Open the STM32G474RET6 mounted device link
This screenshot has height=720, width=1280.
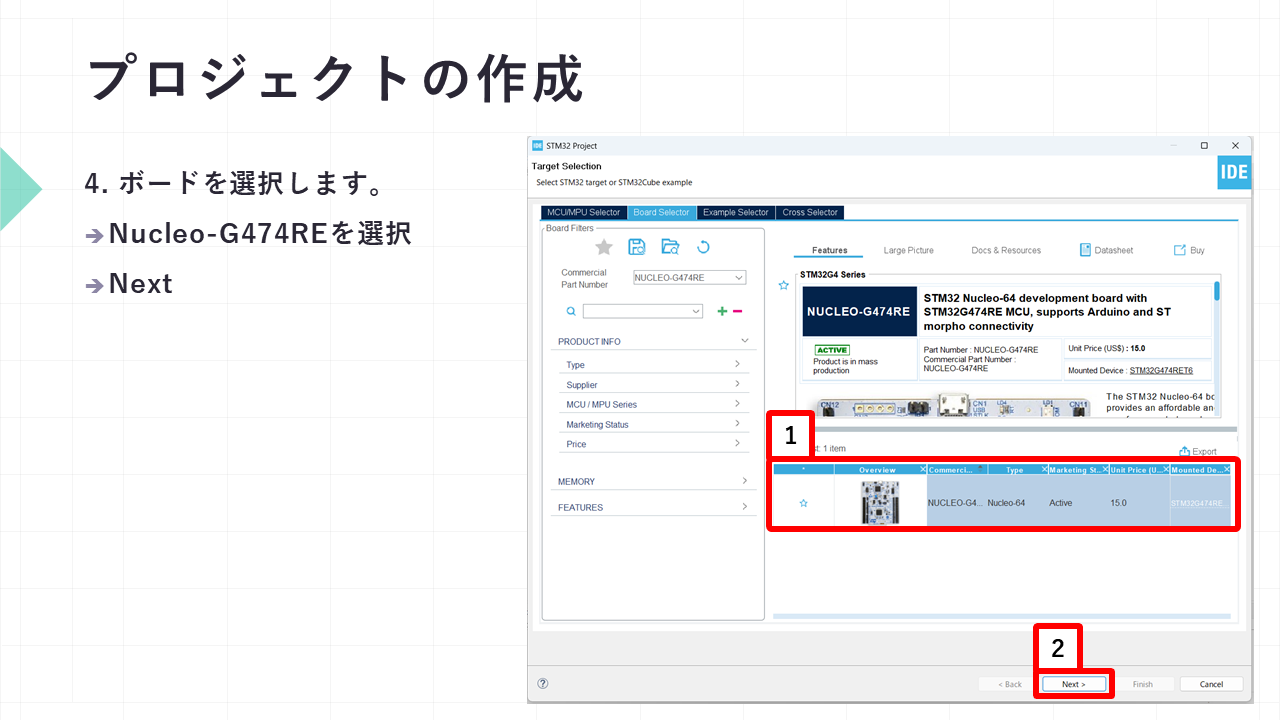coord(1161,370)
